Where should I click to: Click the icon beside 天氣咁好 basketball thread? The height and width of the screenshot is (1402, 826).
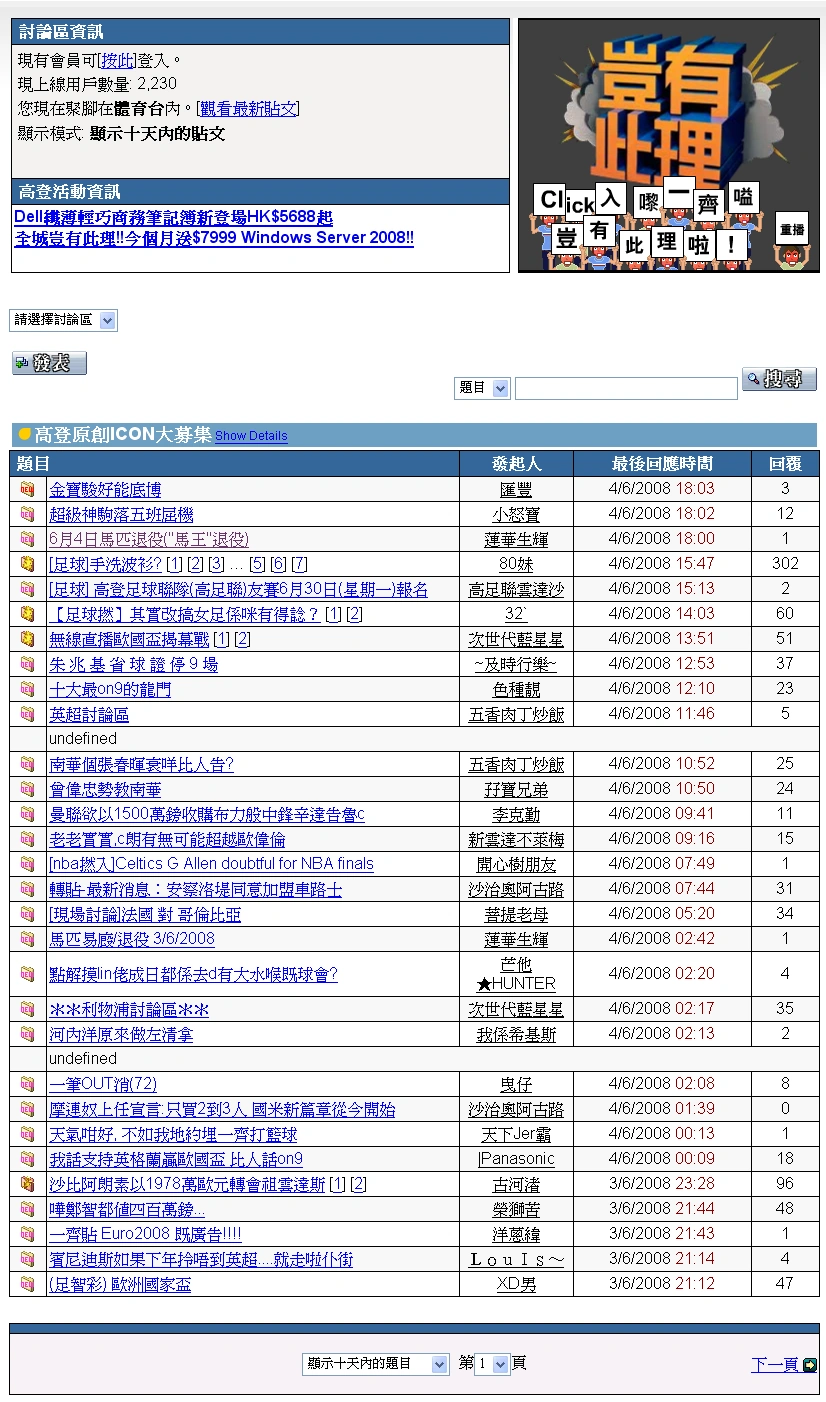tap(27, 1135)
